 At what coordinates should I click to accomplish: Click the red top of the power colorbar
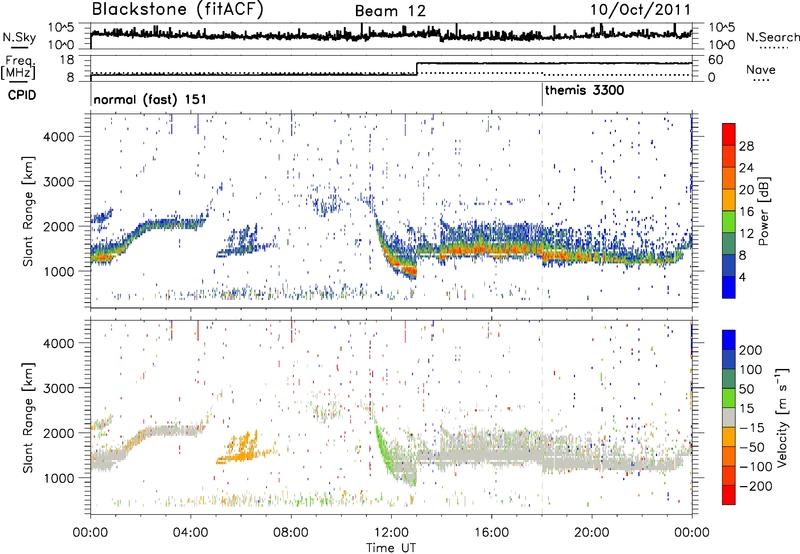[729, 134]
